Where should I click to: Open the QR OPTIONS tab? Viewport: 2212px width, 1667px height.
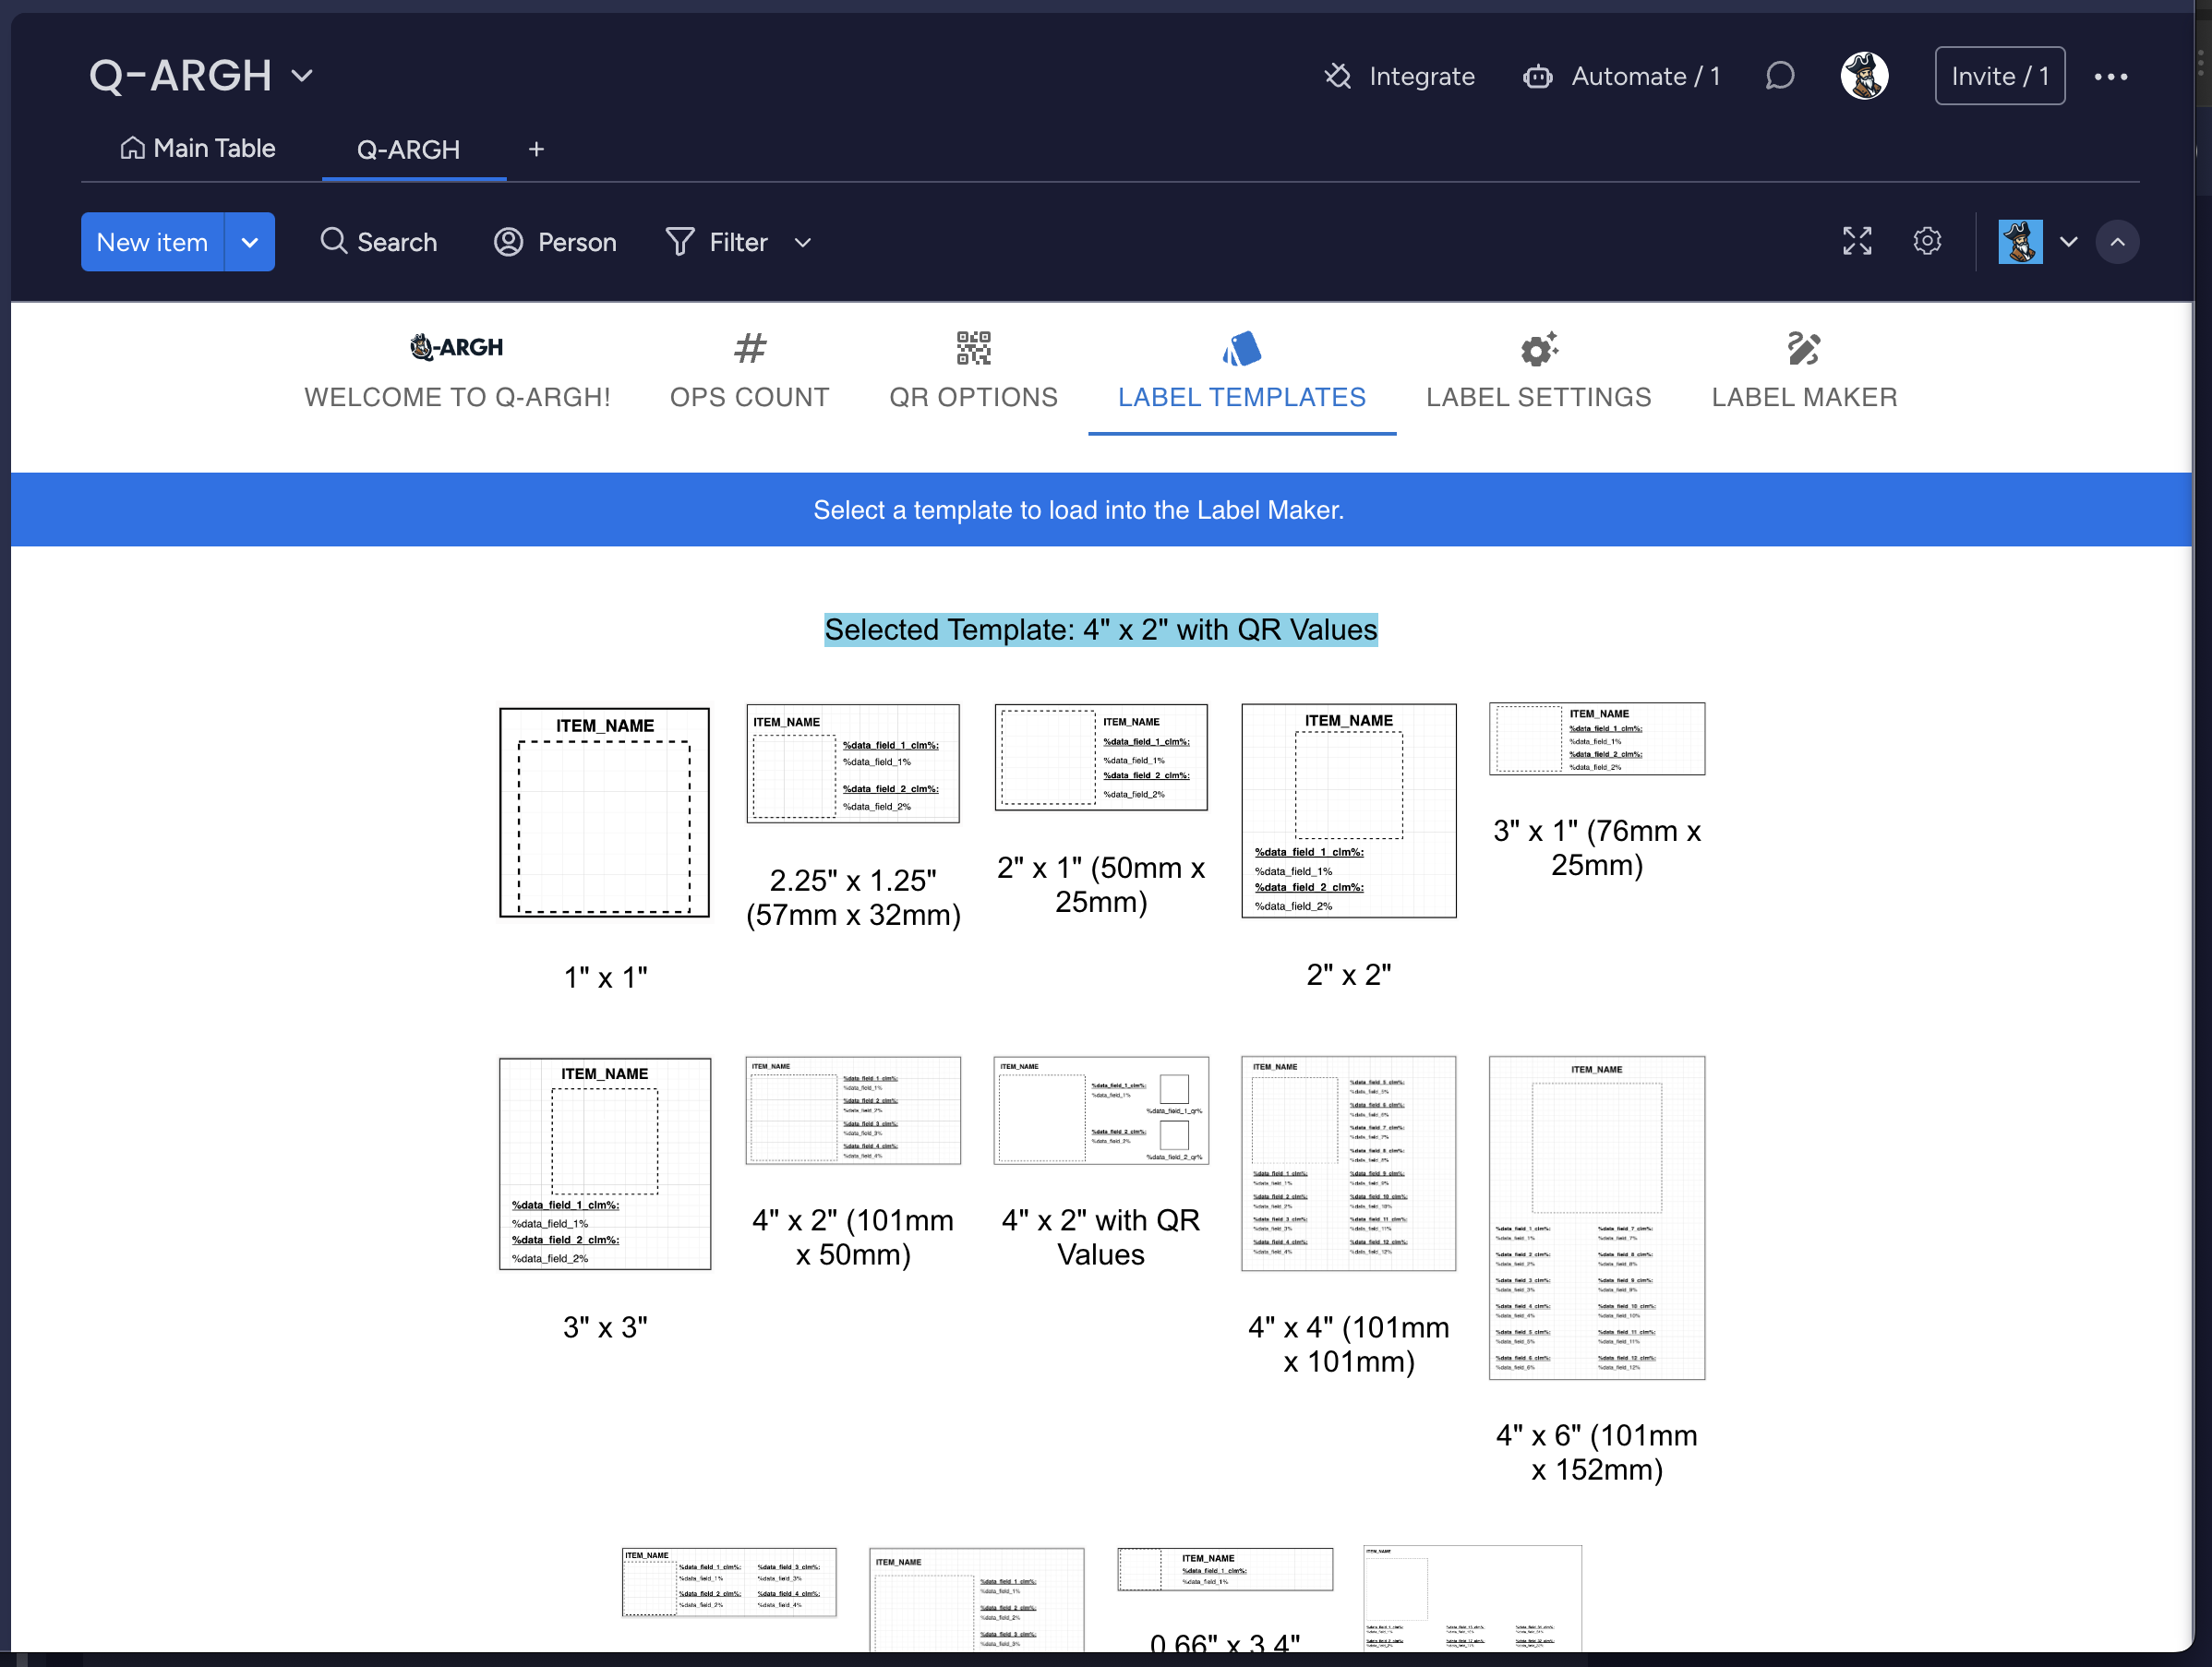point(973,371)
